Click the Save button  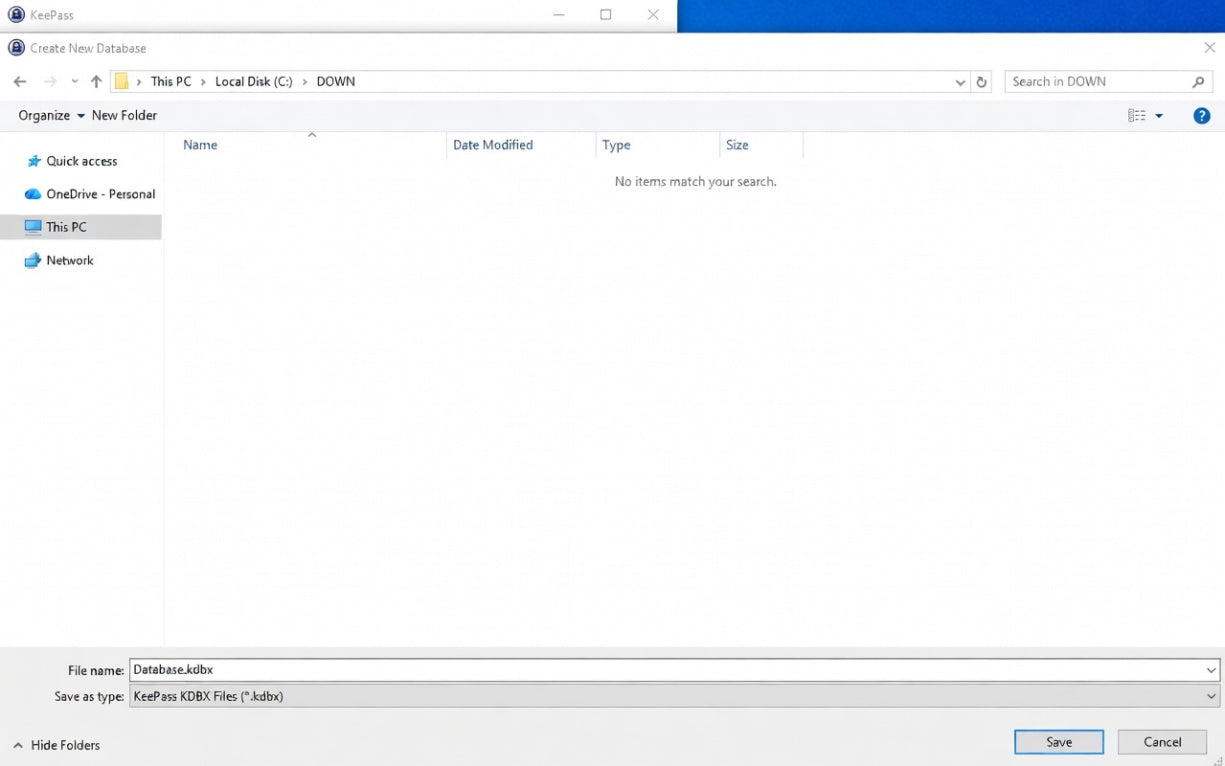point(1059,742)
